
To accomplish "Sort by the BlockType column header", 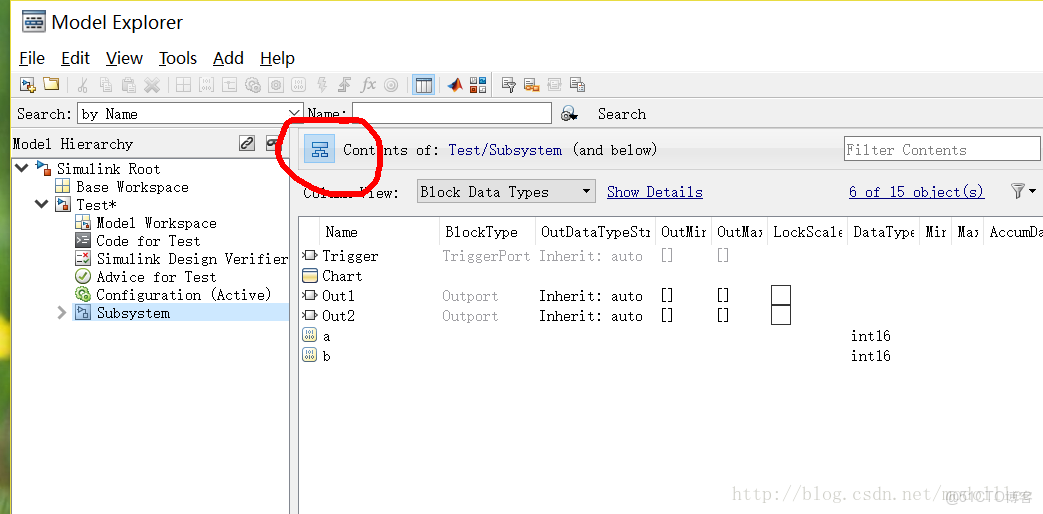I will coord(486,231).
